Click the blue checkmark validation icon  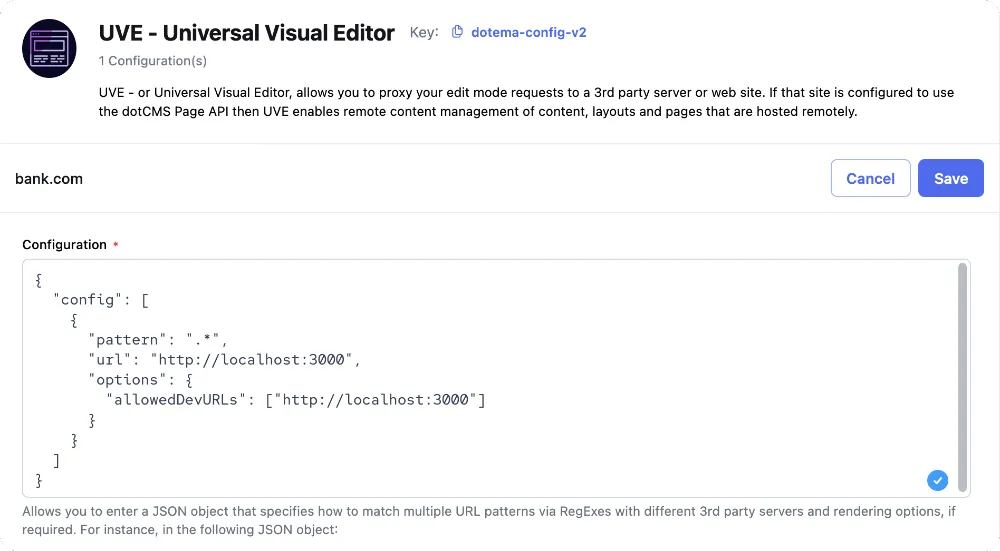pos(937,480)
